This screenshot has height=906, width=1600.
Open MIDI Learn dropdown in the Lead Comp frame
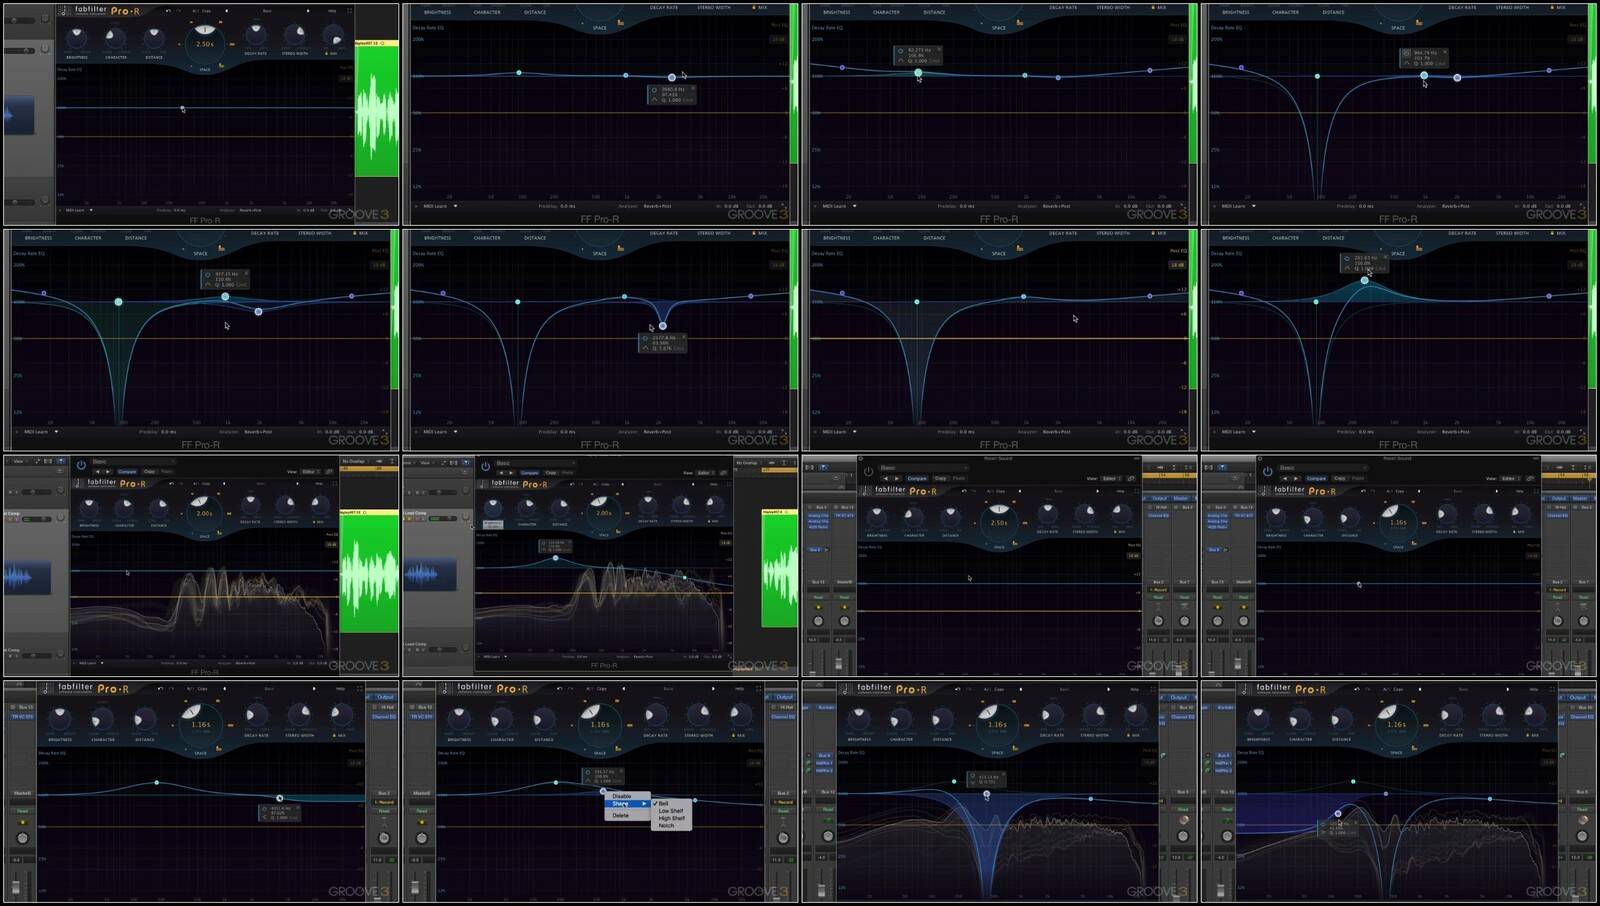click(x=494, y=657)
